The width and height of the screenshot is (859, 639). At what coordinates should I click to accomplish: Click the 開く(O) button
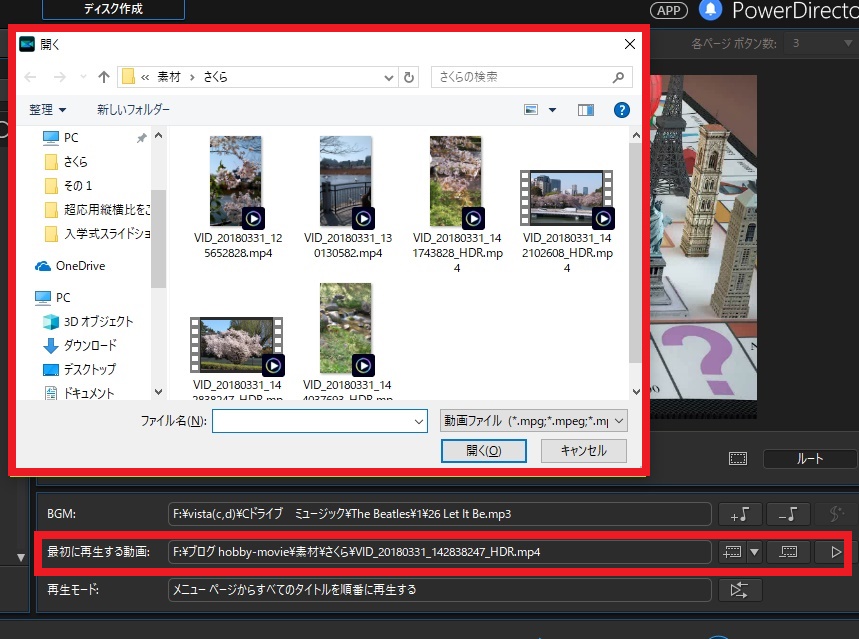484,450
